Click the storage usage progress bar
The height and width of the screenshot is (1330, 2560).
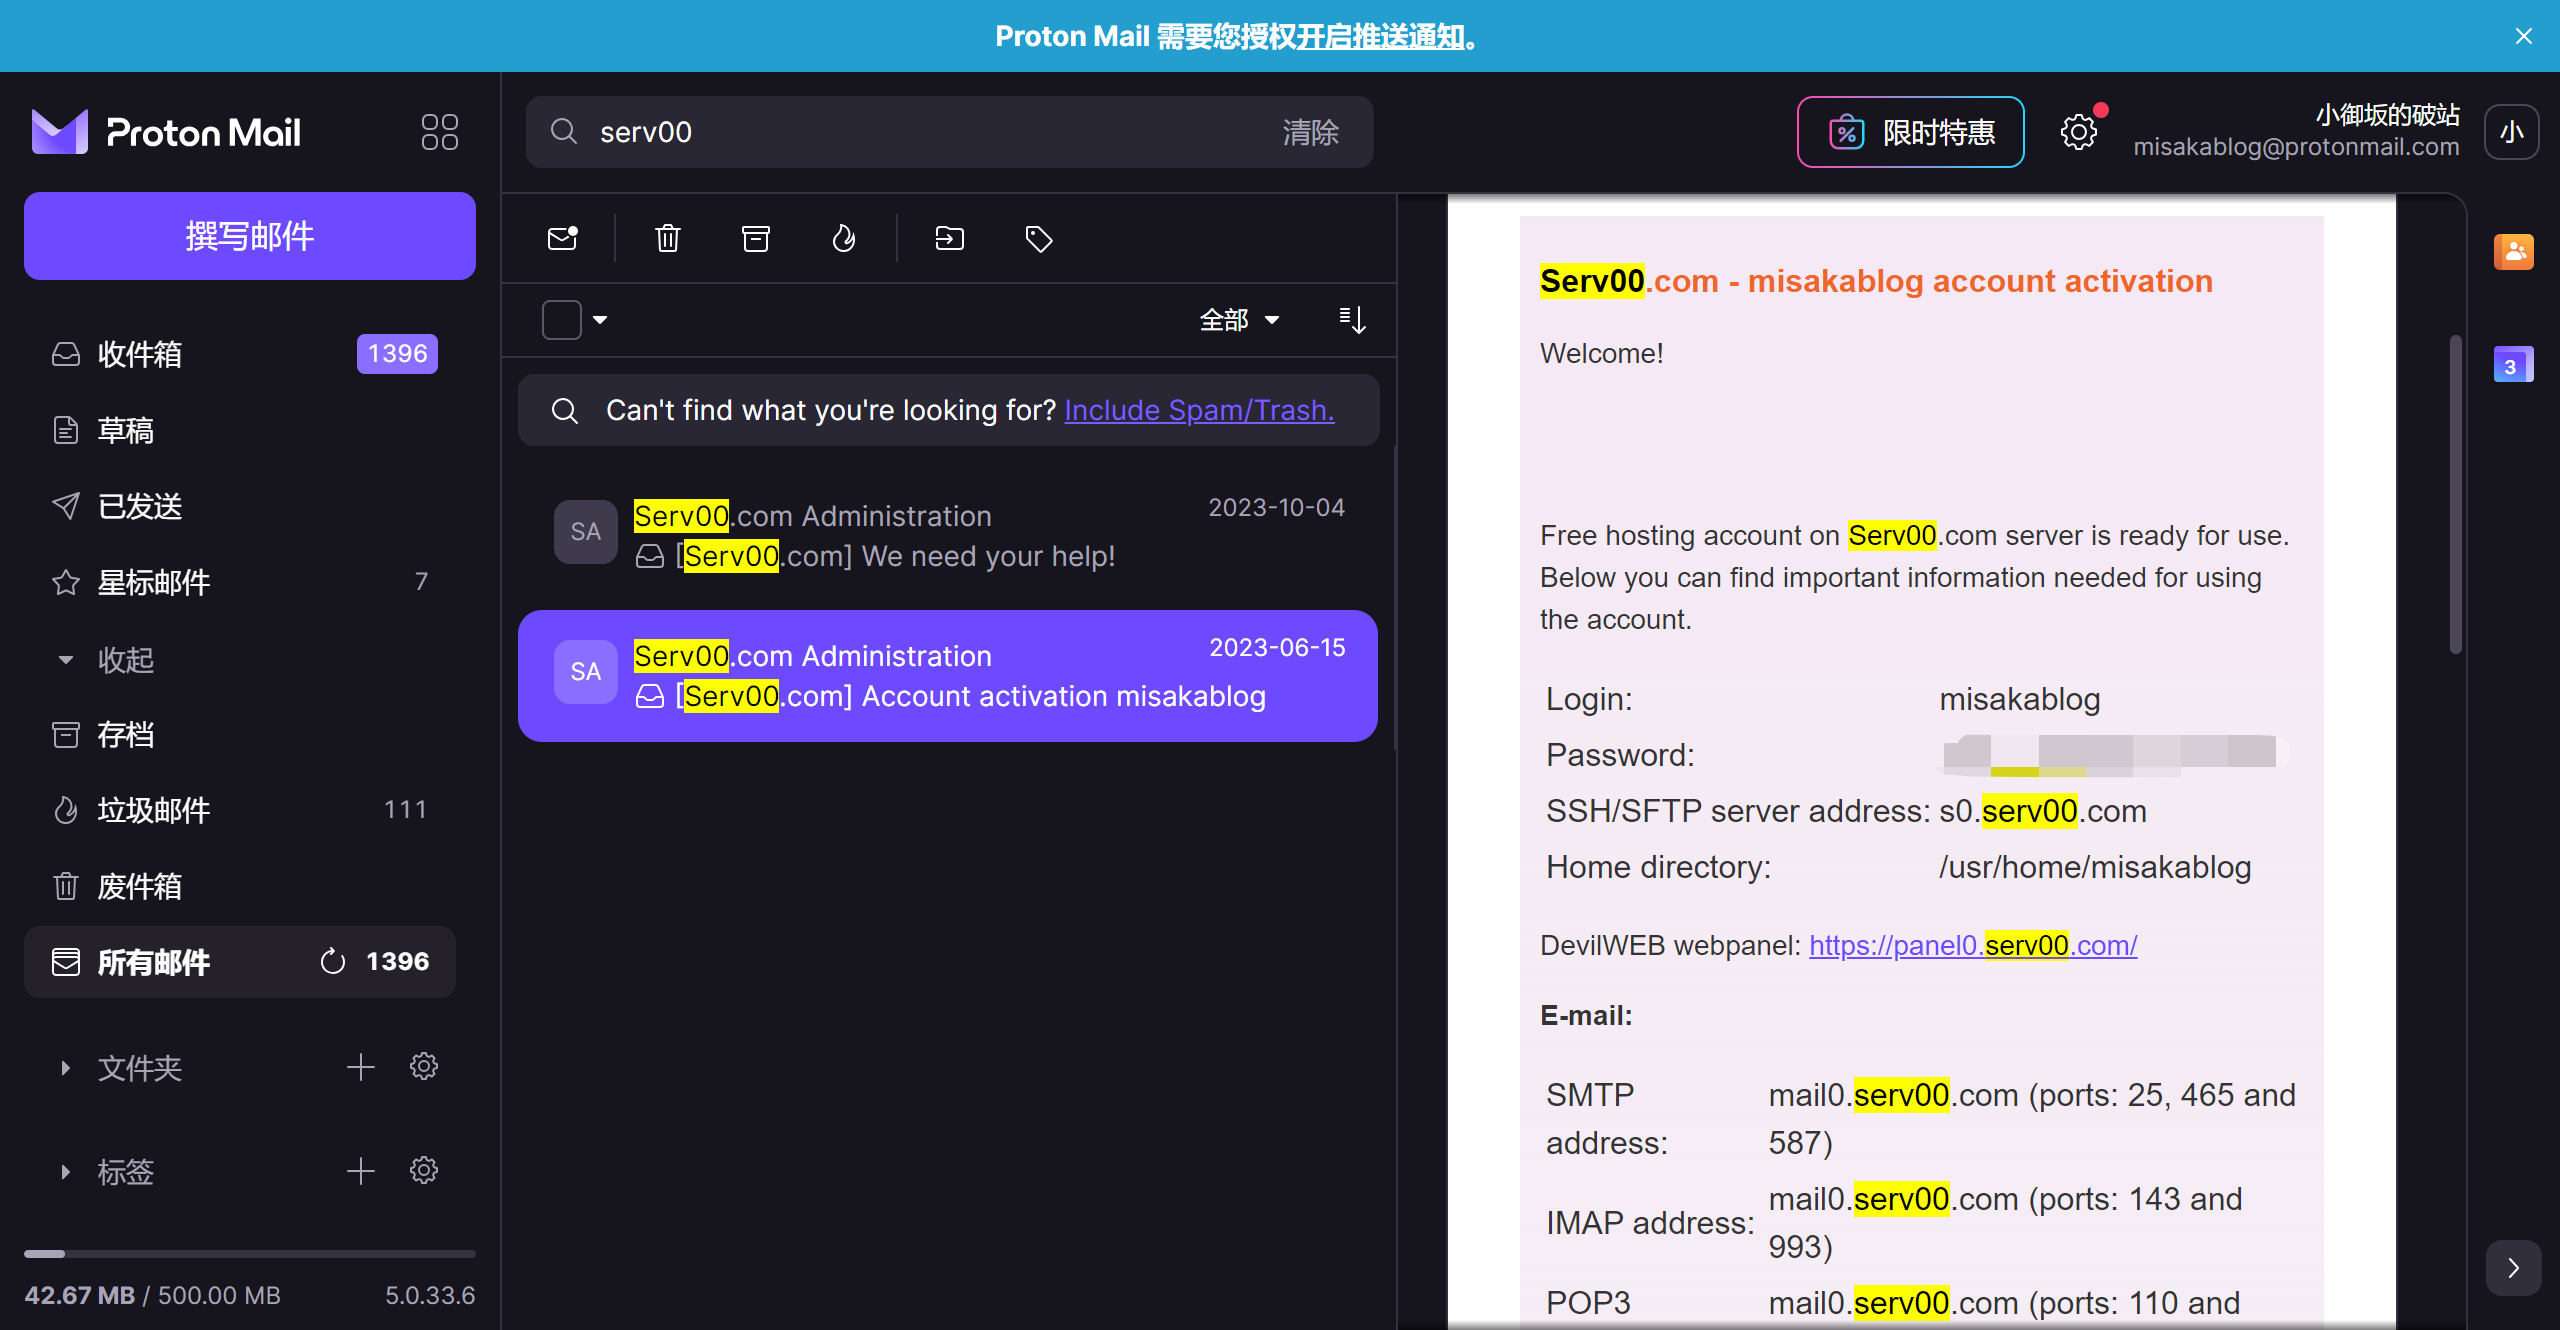[250, 1253]
